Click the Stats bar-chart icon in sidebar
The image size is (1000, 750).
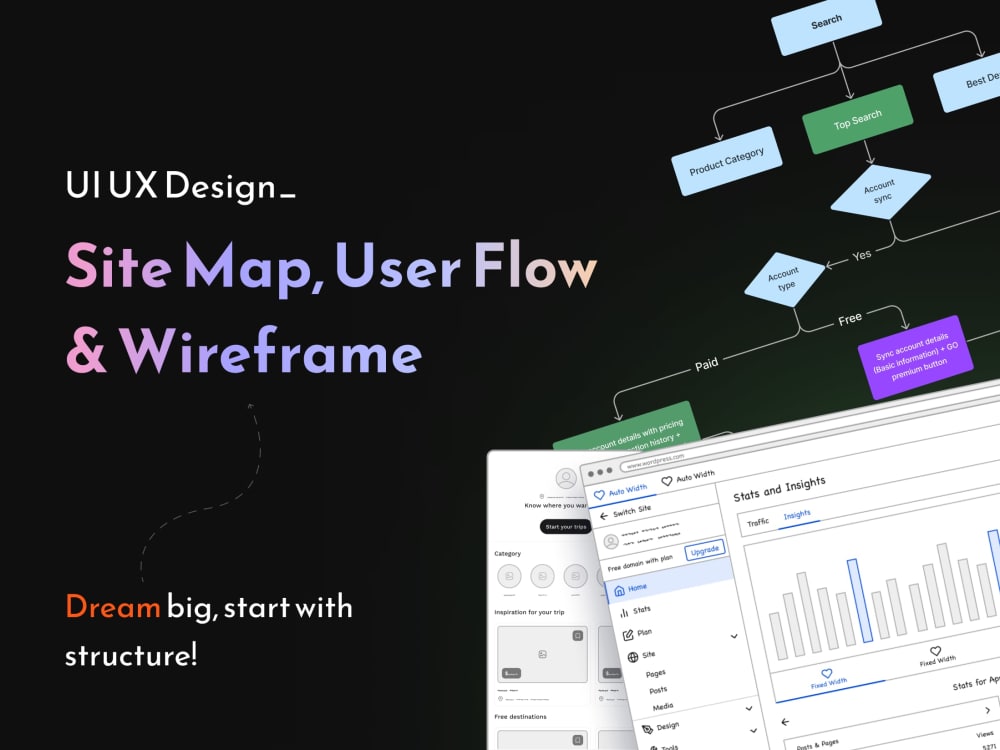click(x=624, y=613)
